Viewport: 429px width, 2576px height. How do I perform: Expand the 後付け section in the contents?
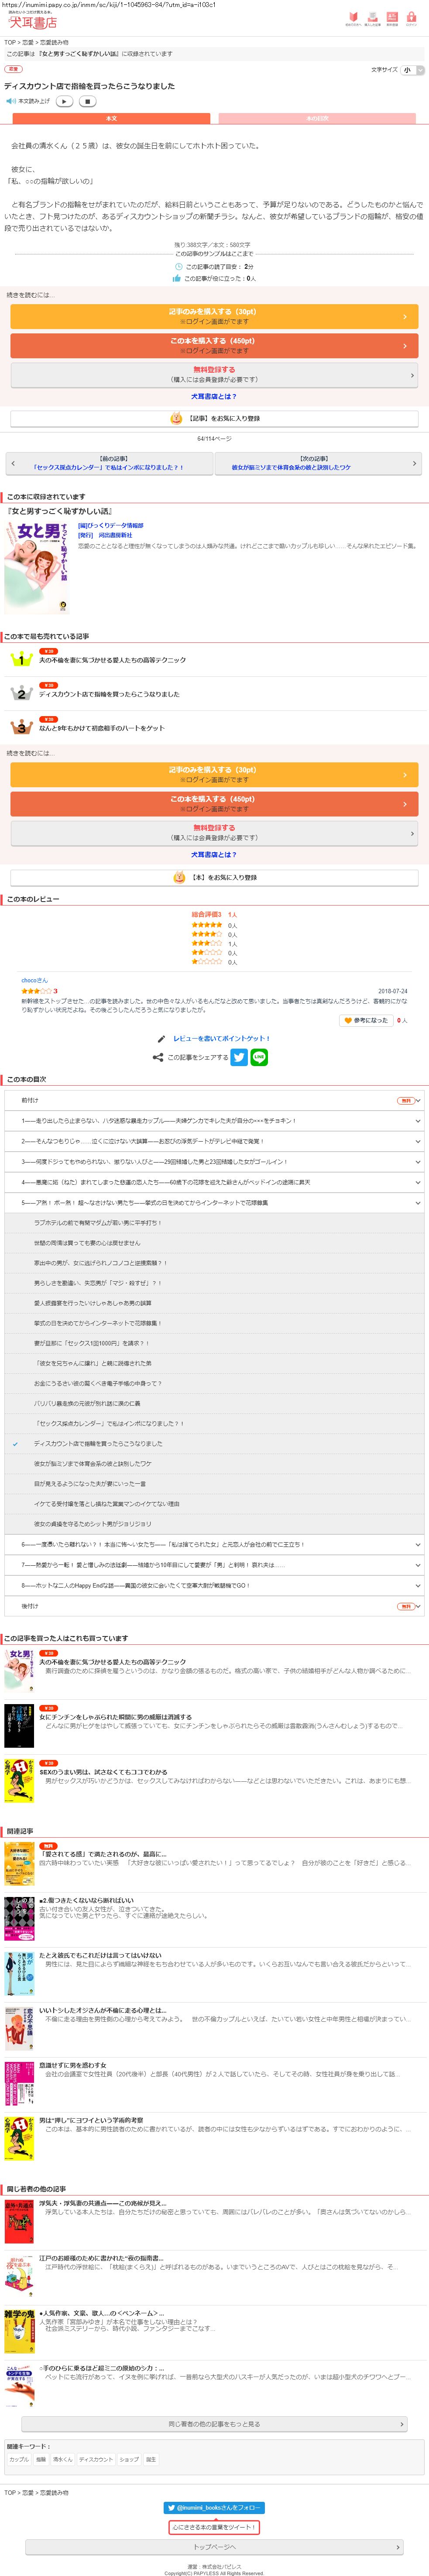click(214, 1606)
